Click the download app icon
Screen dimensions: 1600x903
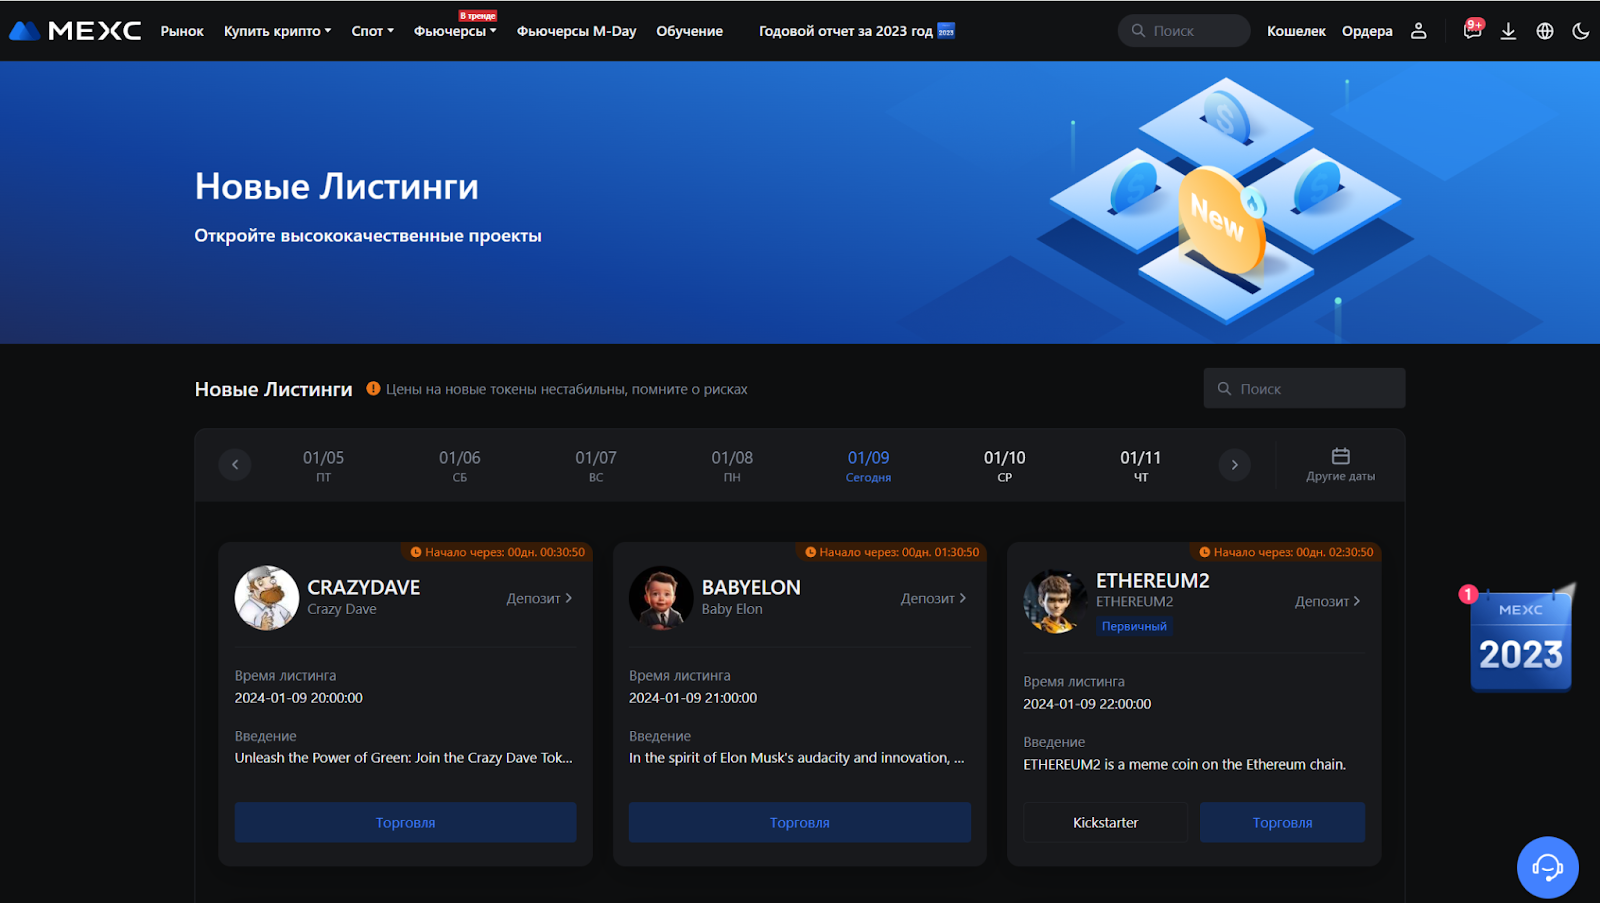pyautogui.click(x=1508, y=31)
